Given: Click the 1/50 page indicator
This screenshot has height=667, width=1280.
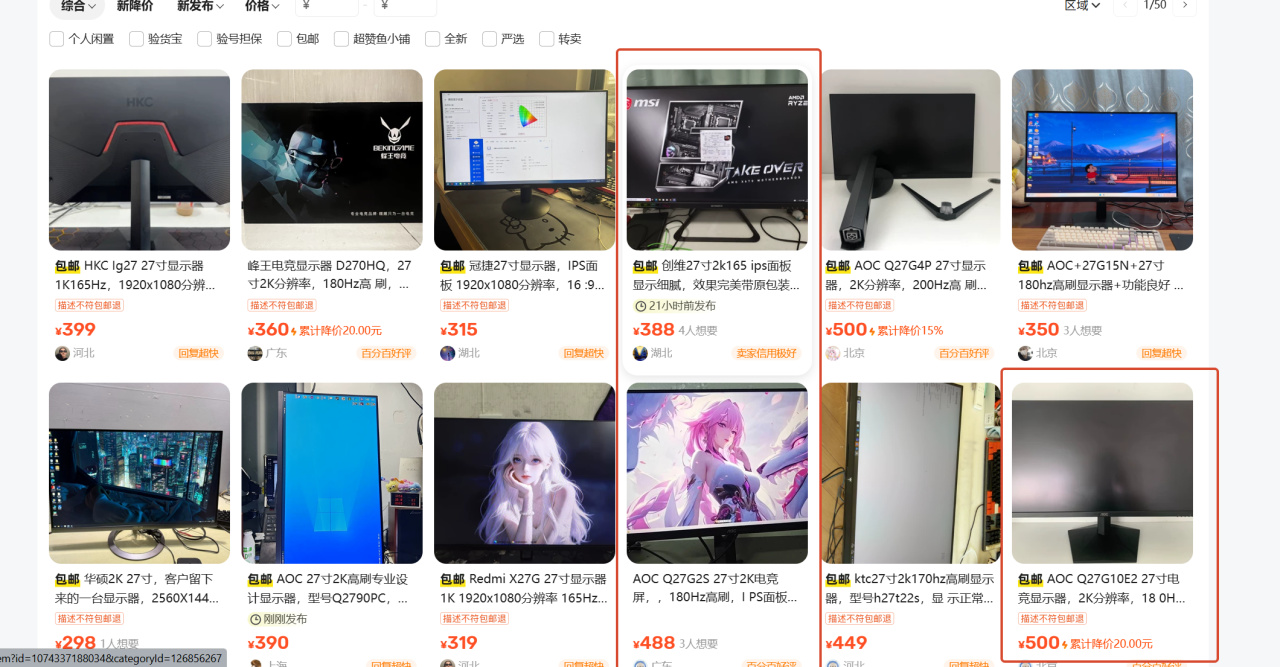Looking at the screenshot, I should (x=1155, y=6).
